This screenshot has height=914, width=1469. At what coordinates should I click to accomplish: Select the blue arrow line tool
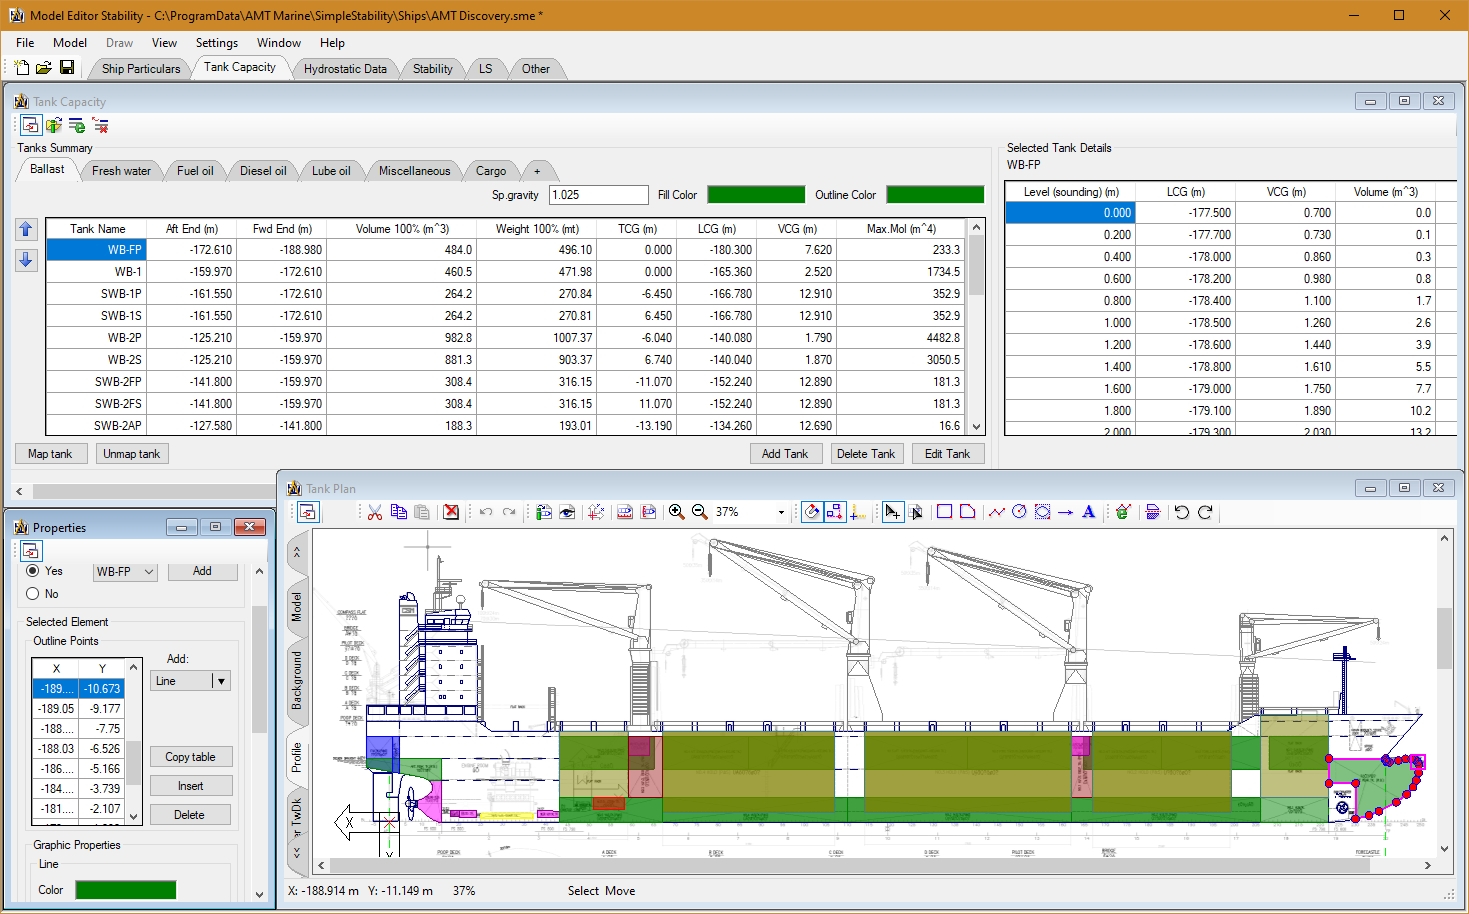pos(1066,512)
